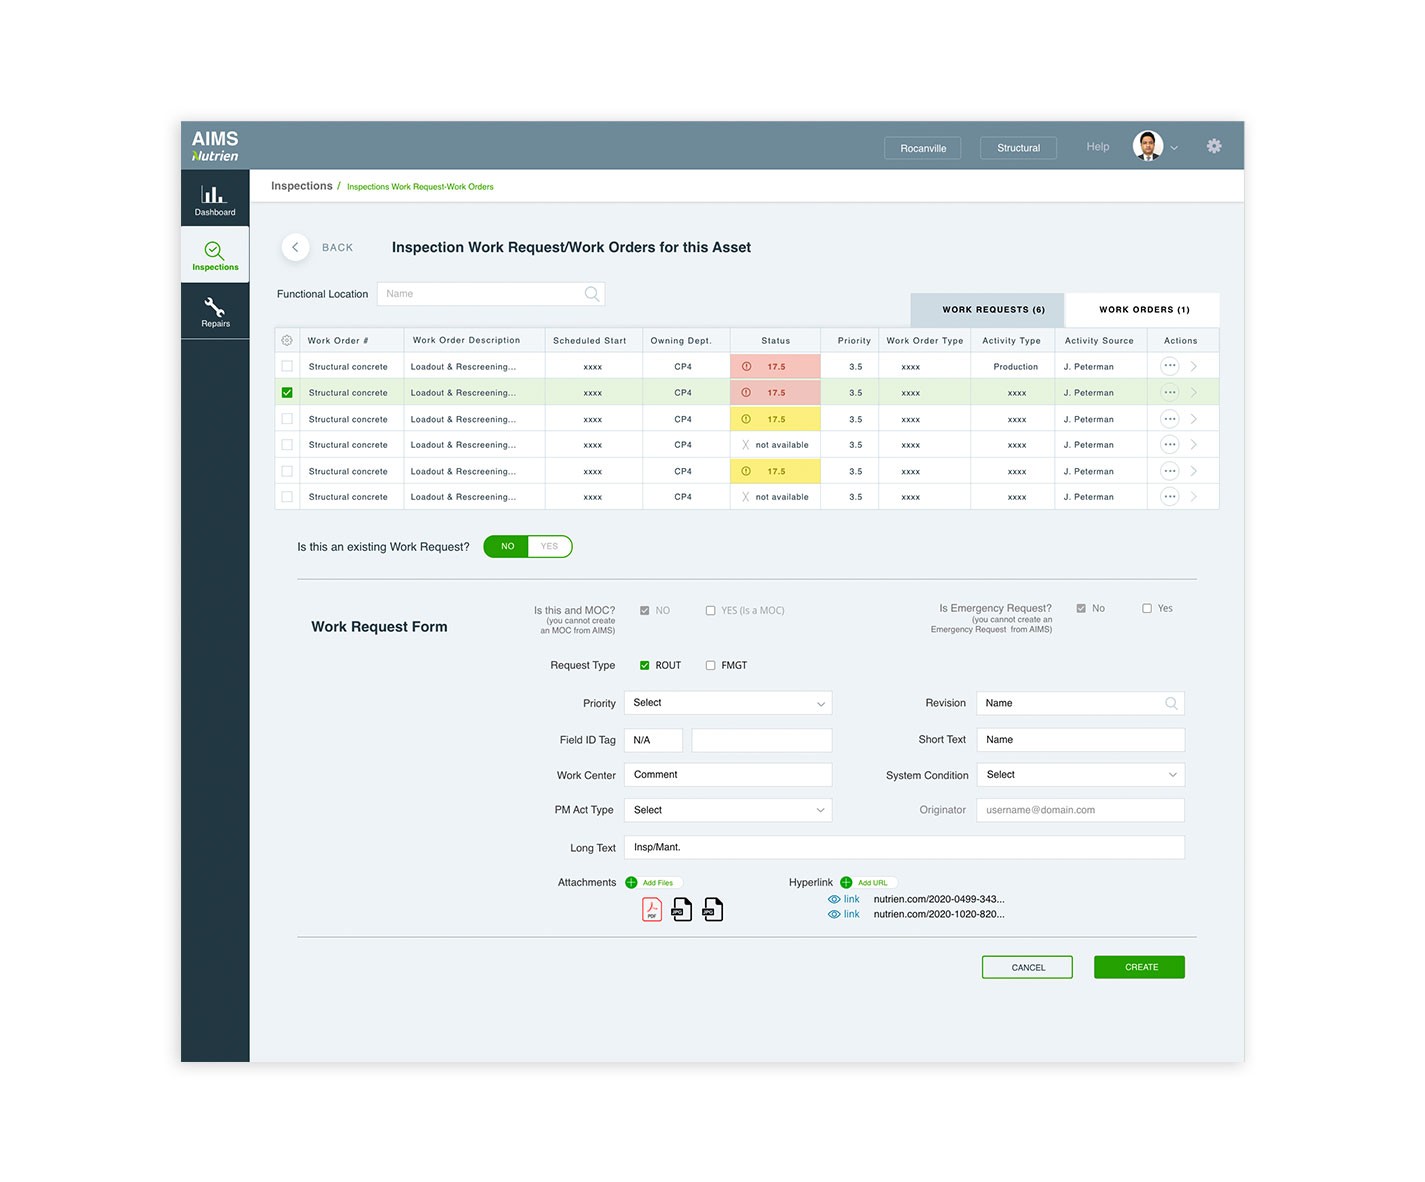This screenshot has width=1425, height=1182.
Task: Click the Rocanville site button
Action: (923, 148)
